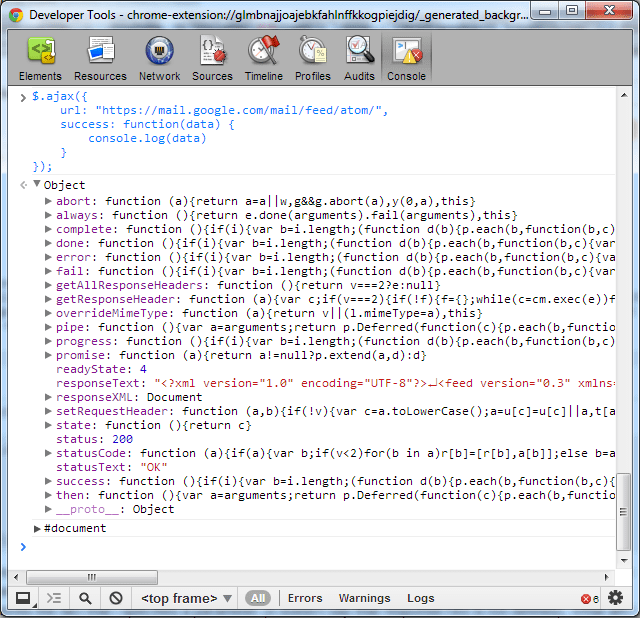Select the All filter
This screenshot has width=640, height=618.
[x=258, y=598]
